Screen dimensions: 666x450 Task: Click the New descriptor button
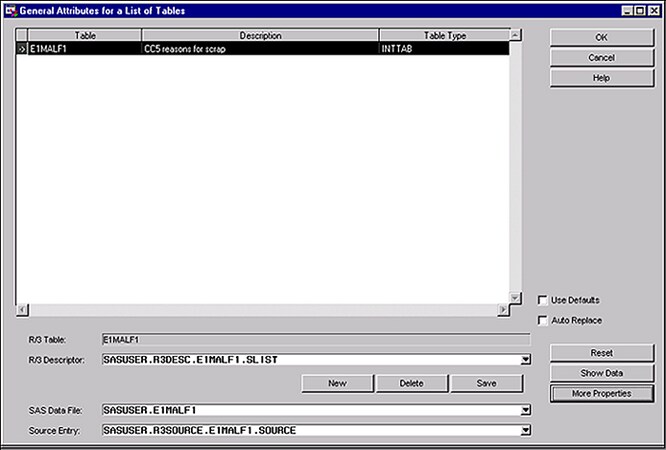(337, 383)
